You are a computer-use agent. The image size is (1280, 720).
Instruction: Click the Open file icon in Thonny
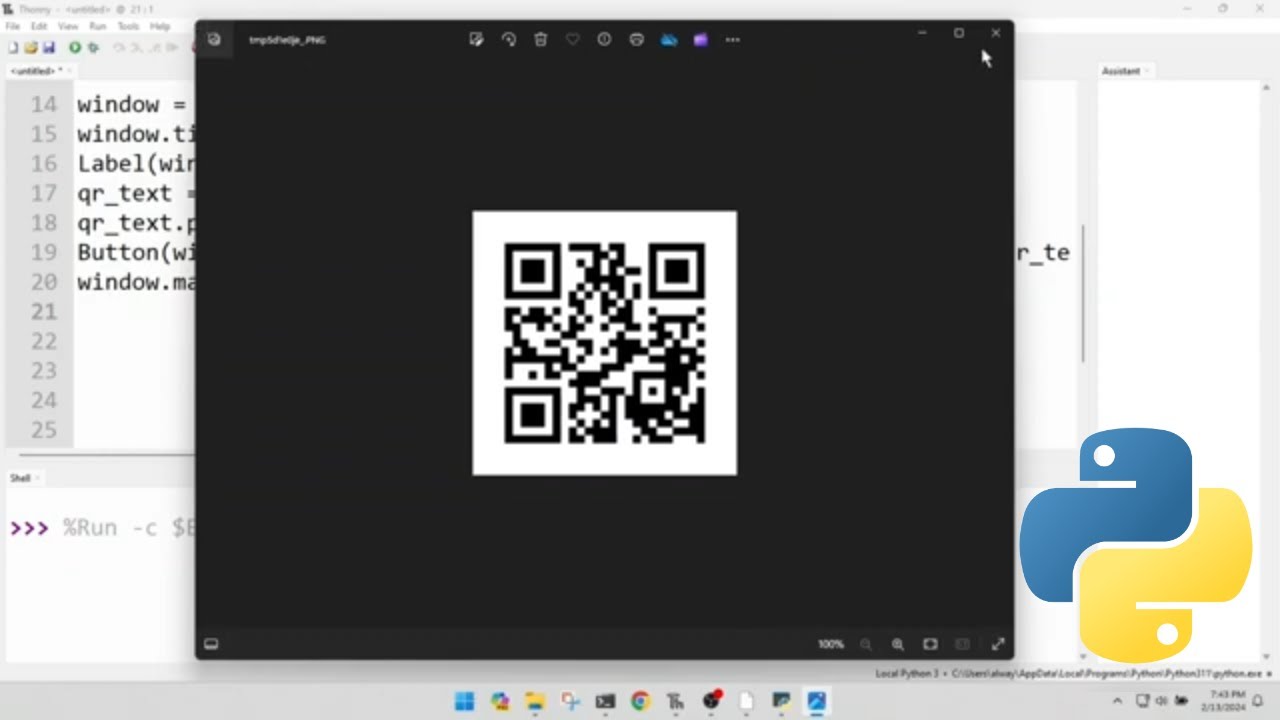click(x=30, y=47)
